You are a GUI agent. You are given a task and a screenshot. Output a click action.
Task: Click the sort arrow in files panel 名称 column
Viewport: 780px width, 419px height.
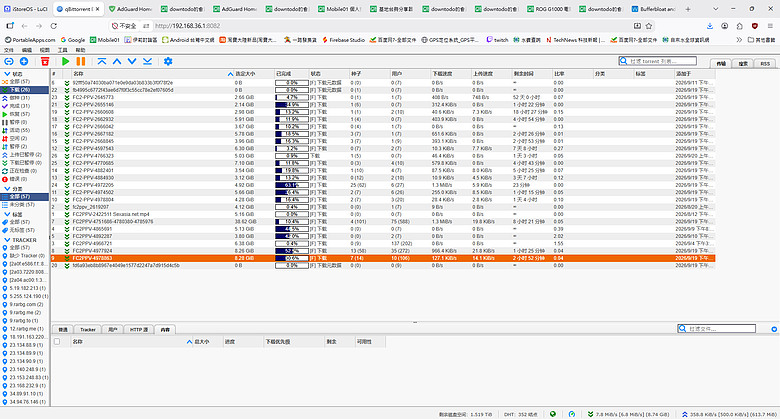click(189, 342)
